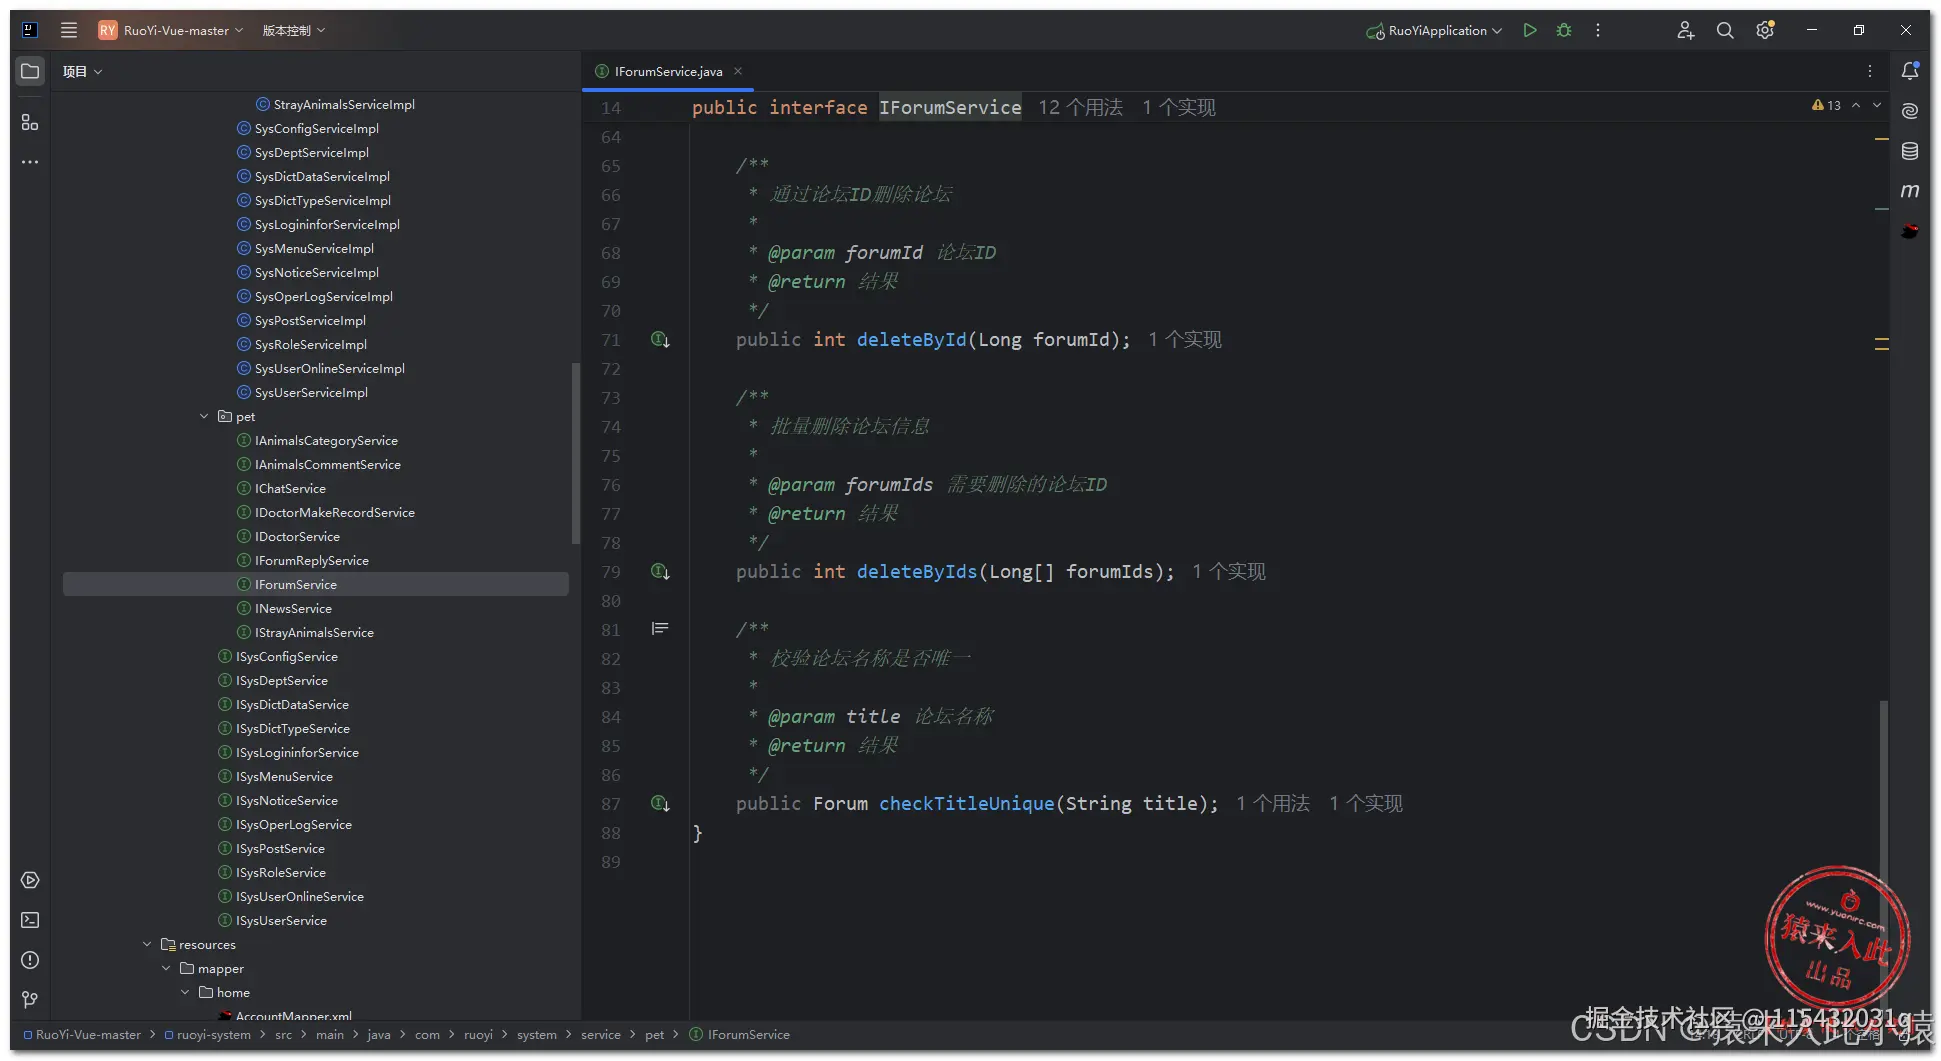The width and height of the screenshot is (1941, 1061).
Task: Click the checkTitleUnique method name
Action: tap(966, 804)
